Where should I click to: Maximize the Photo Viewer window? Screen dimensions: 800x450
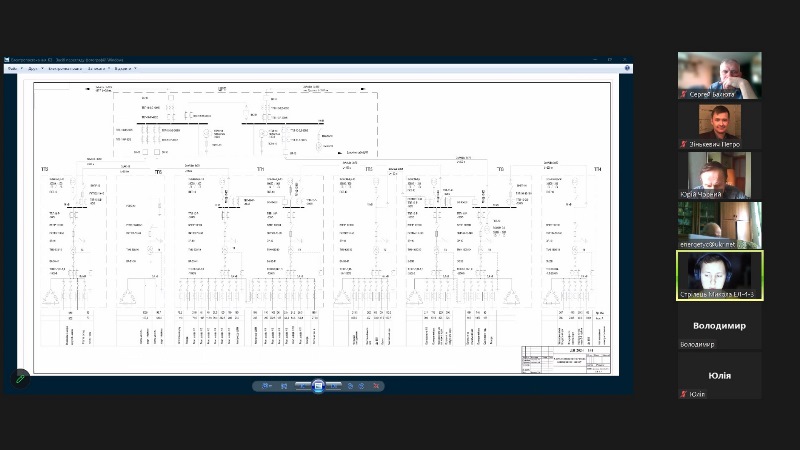[x=610, y=60]
